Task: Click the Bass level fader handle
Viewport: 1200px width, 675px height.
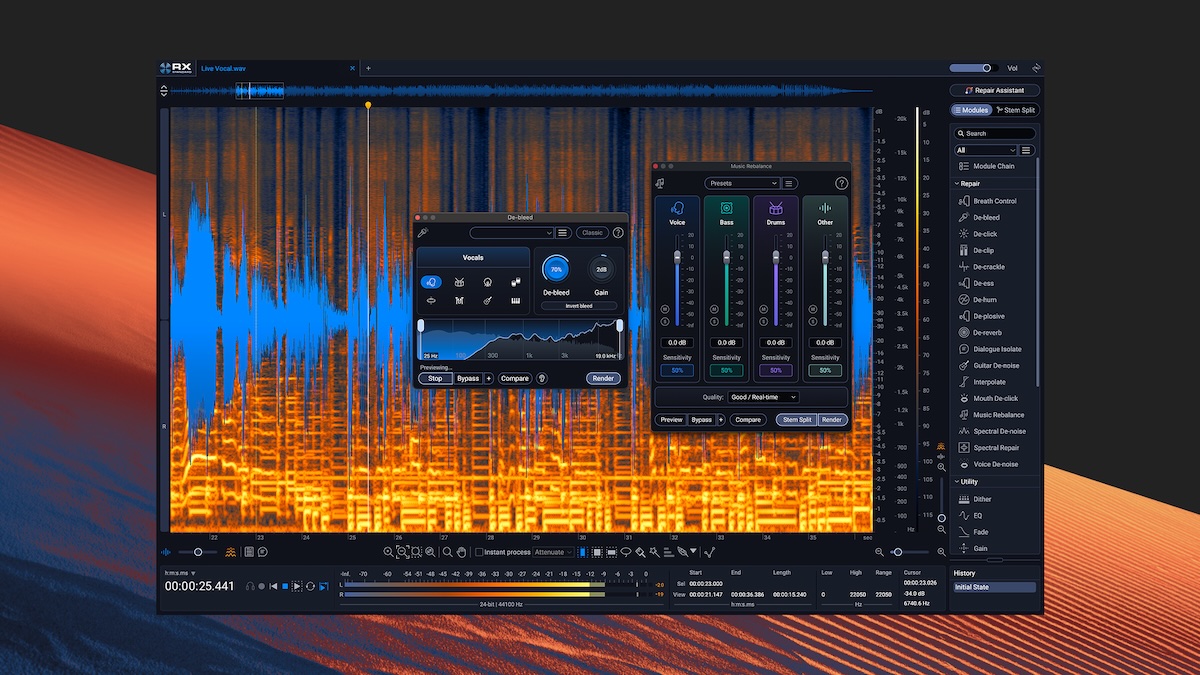Action: pos(726,257)
